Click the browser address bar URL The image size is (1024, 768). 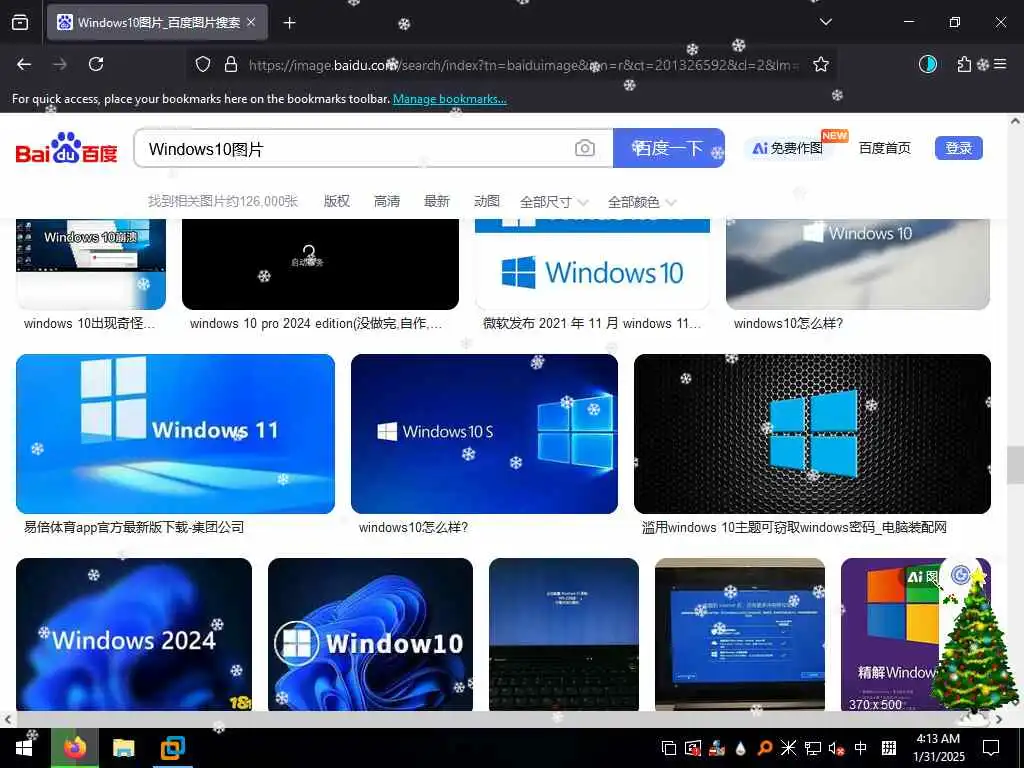[x=522, y=65]
